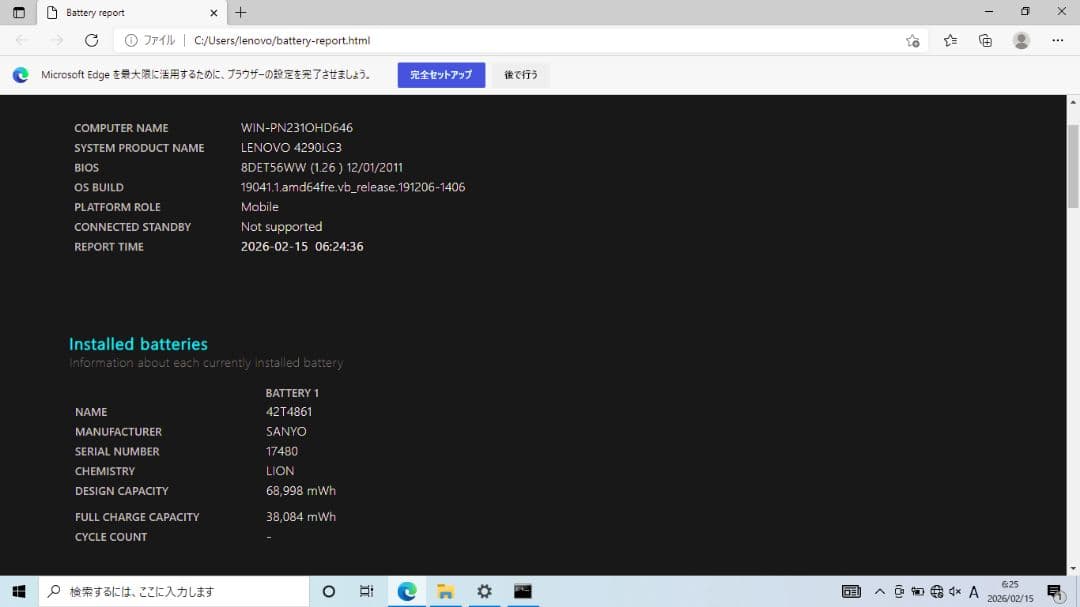Click the forward navigation arrow
1080x607 pixels.
(x=56, y=41)
